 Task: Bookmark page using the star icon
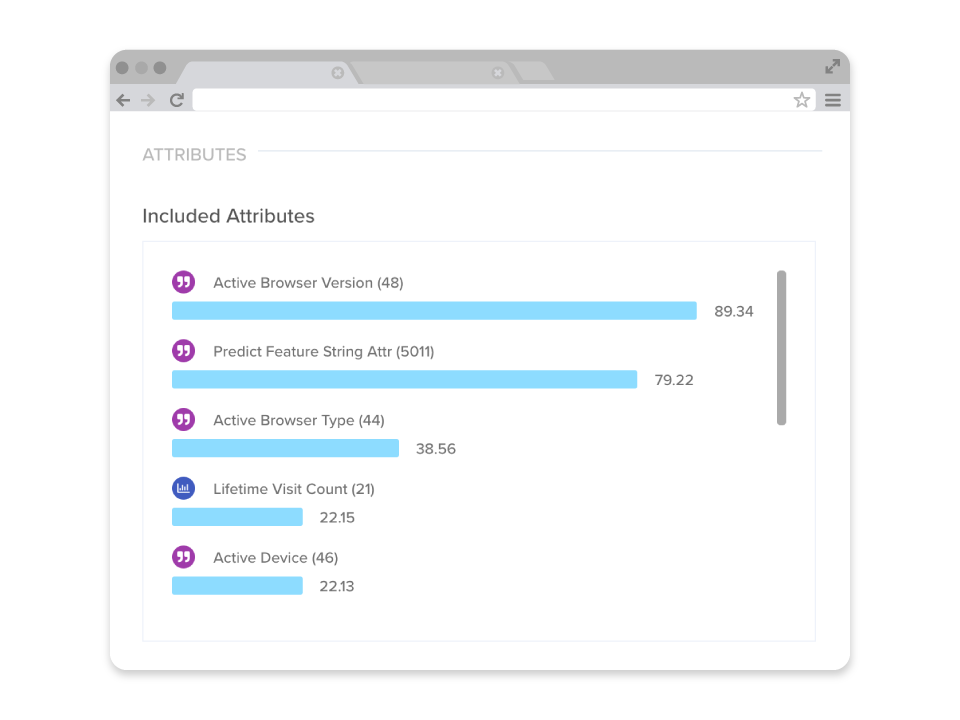(x=801, y=100)
